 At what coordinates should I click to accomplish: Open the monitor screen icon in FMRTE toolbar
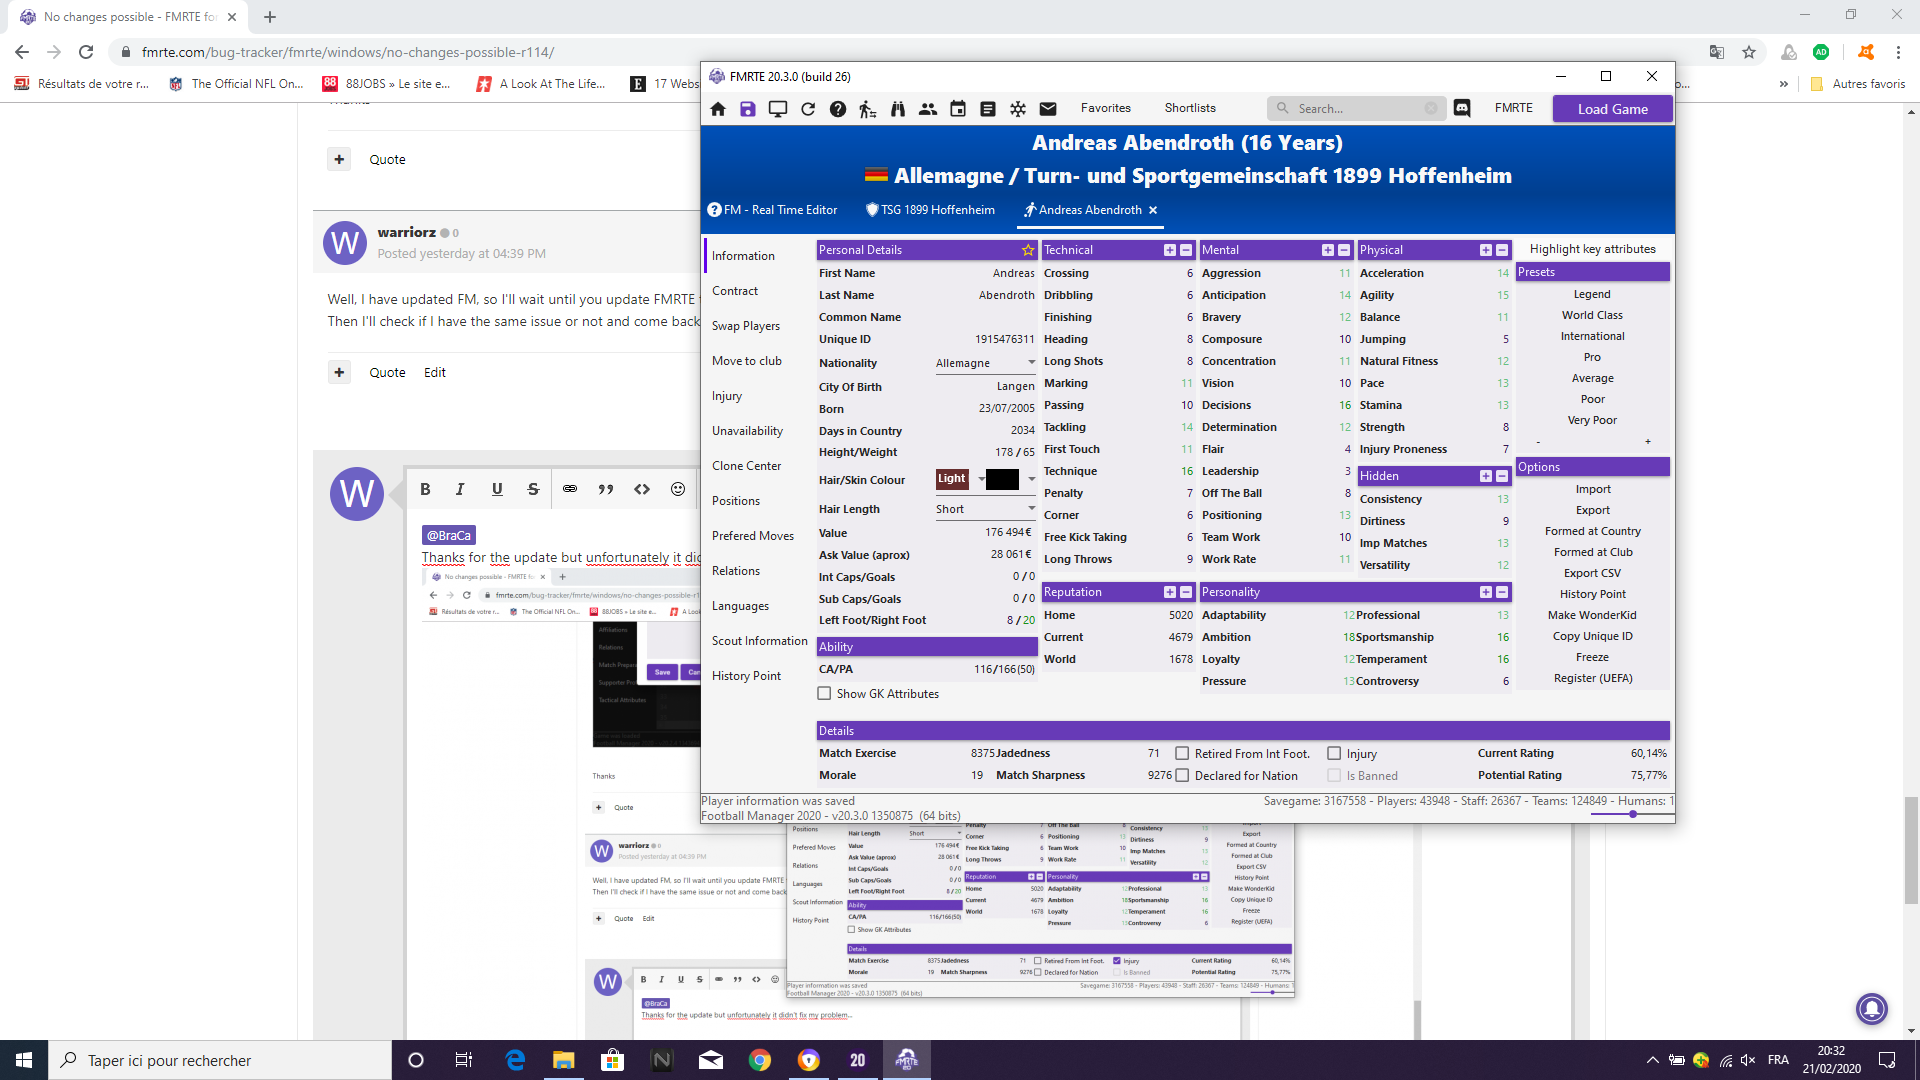pyautogui.click(x=777, y=109)
